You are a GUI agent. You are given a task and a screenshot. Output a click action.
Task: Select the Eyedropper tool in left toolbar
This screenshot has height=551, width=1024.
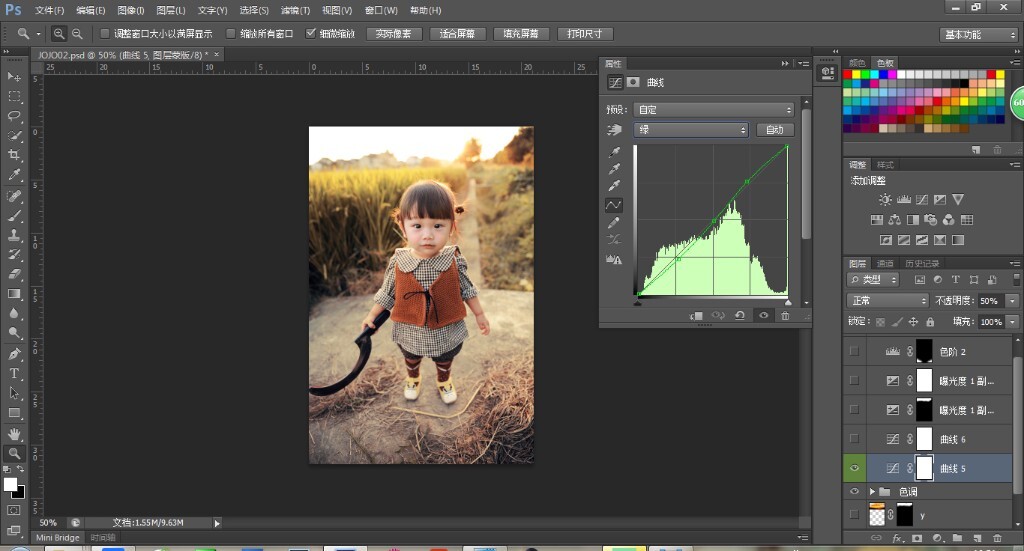tap(14, 175)
